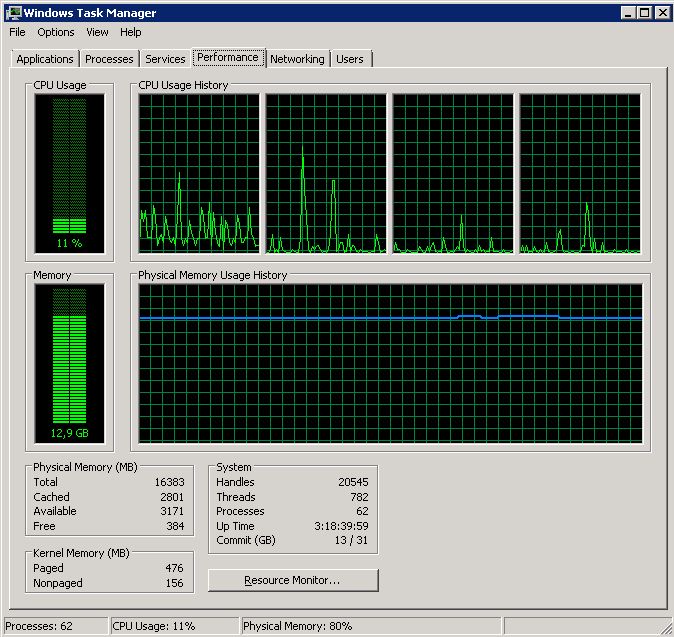Switch to the Services tab
The width and height of the screenshot is (674, 637).
[165, 59]
